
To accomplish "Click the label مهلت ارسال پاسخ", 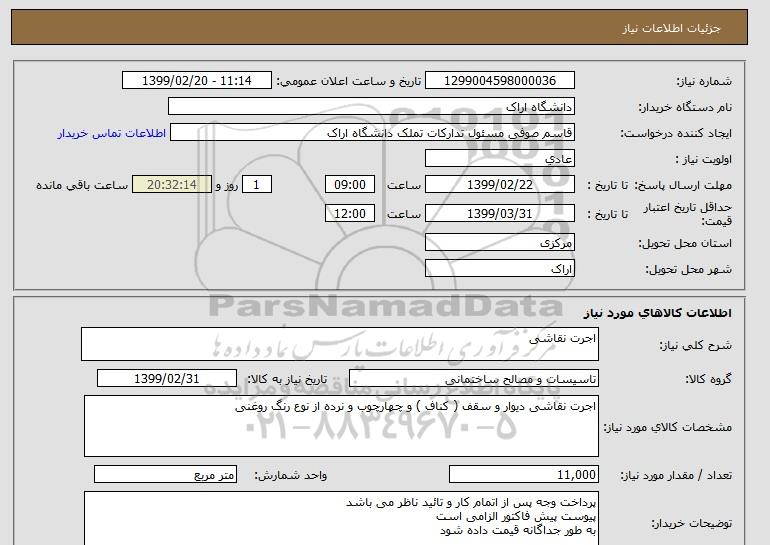I will tap(684, 186).
